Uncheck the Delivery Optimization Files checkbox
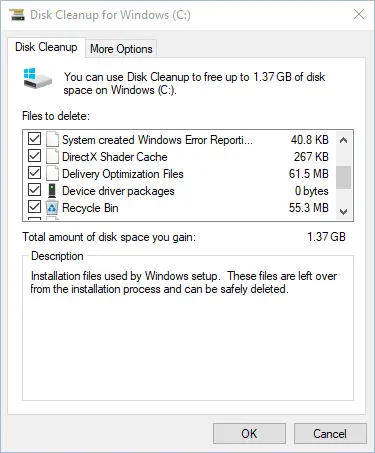 click(x=34, y=173)
